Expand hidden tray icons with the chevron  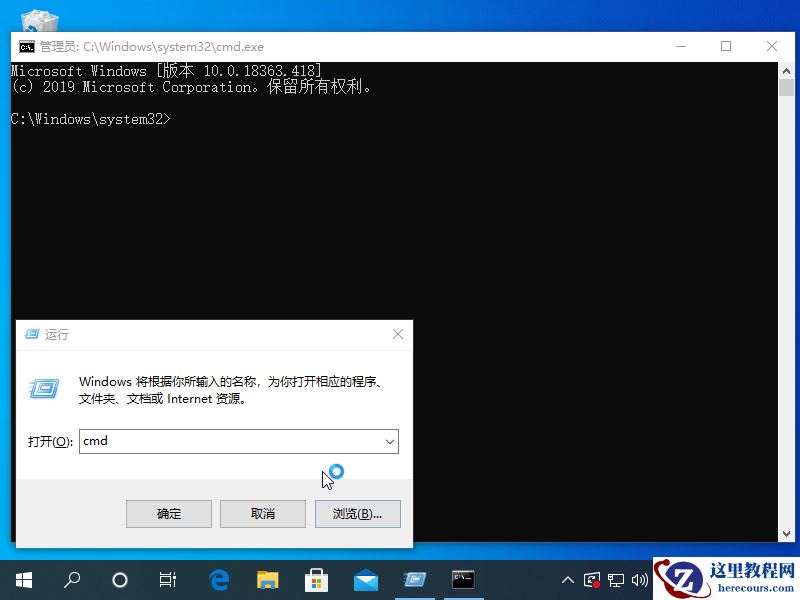click(x=566, y=580)
